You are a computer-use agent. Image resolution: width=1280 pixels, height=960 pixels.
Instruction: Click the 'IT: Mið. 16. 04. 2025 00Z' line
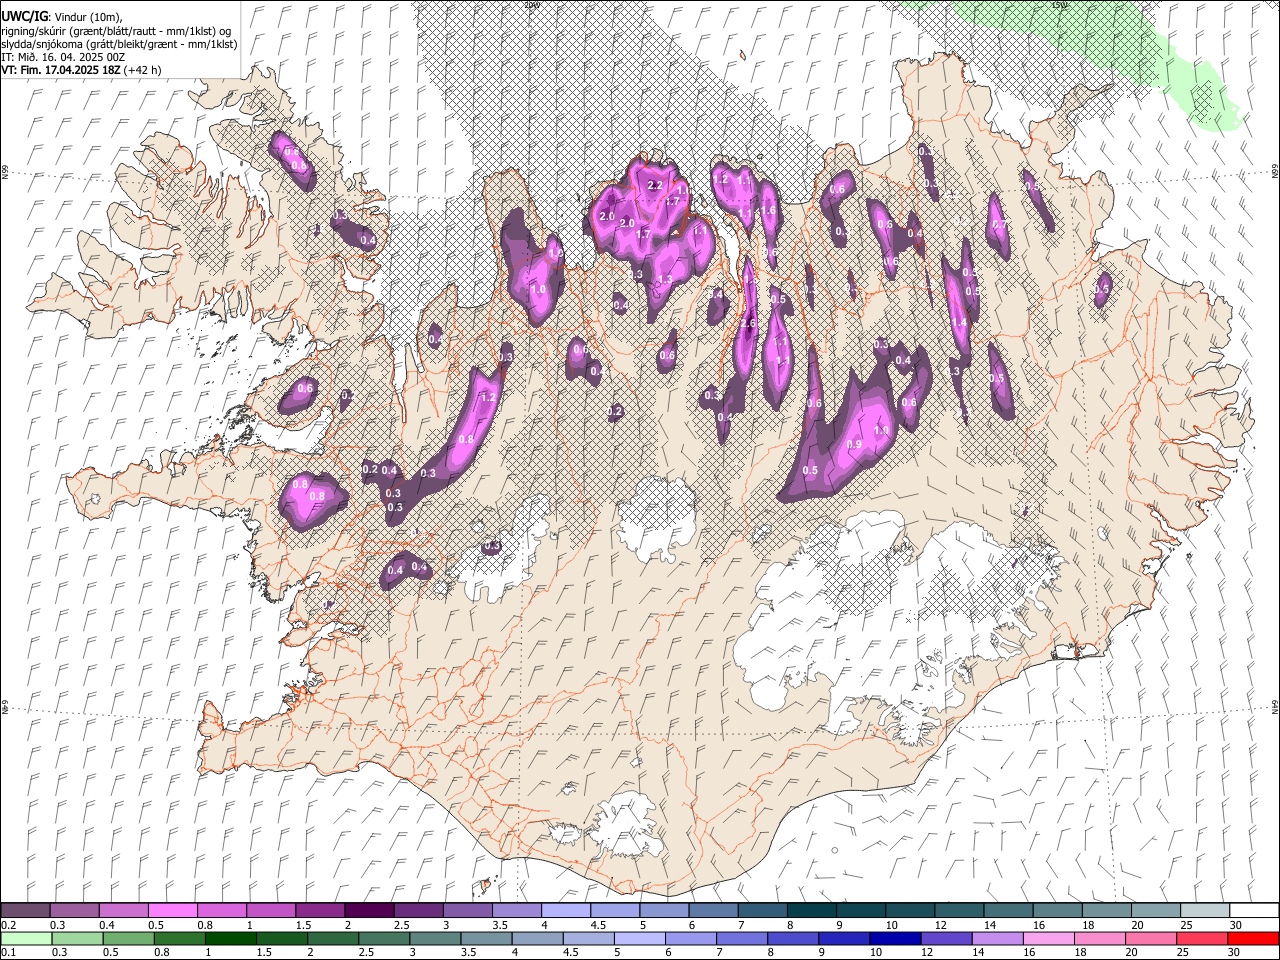63,57
